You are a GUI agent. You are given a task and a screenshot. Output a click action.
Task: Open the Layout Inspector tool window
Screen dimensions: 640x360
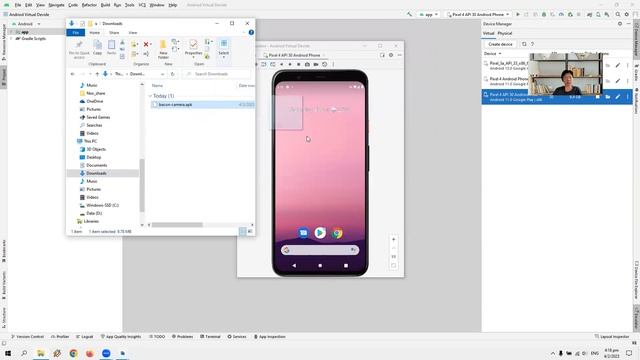tap(611, 337)
